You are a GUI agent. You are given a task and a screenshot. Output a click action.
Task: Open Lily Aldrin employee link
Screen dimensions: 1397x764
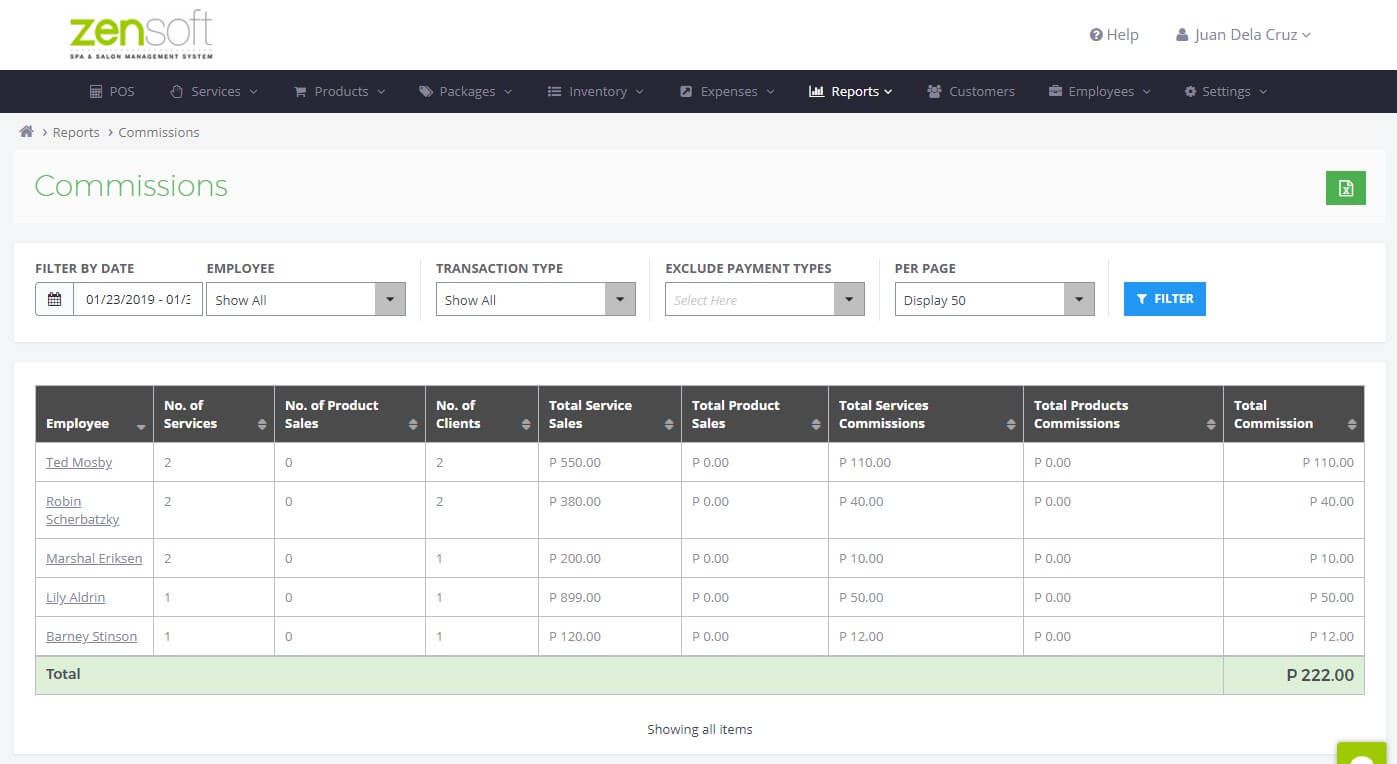click(75, 597)
